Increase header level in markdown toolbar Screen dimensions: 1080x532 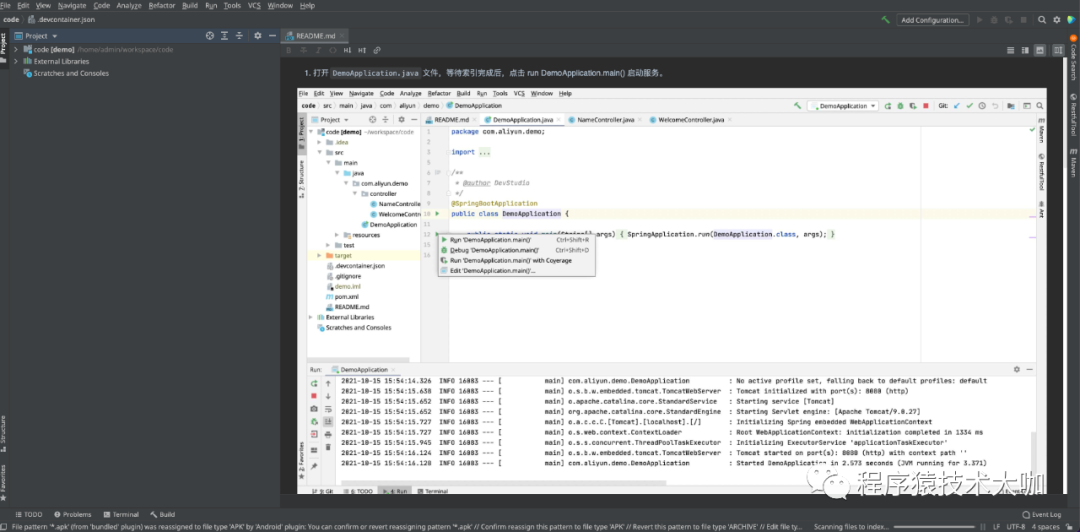(362, 50)
